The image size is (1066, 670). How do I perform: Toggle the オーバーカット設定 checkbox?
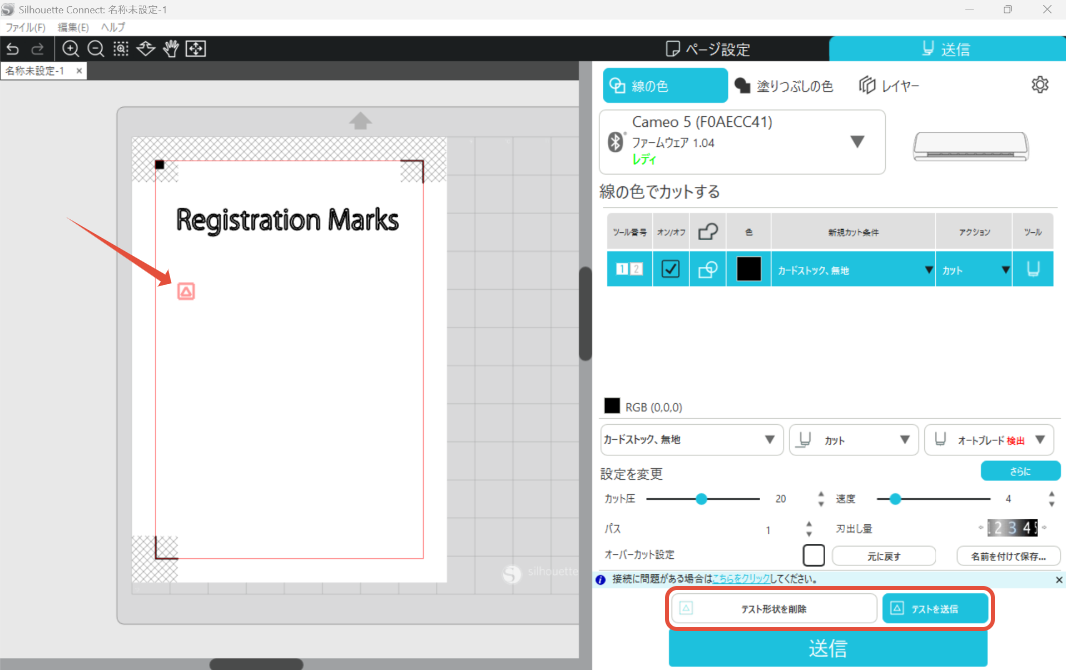coord(814,555)
